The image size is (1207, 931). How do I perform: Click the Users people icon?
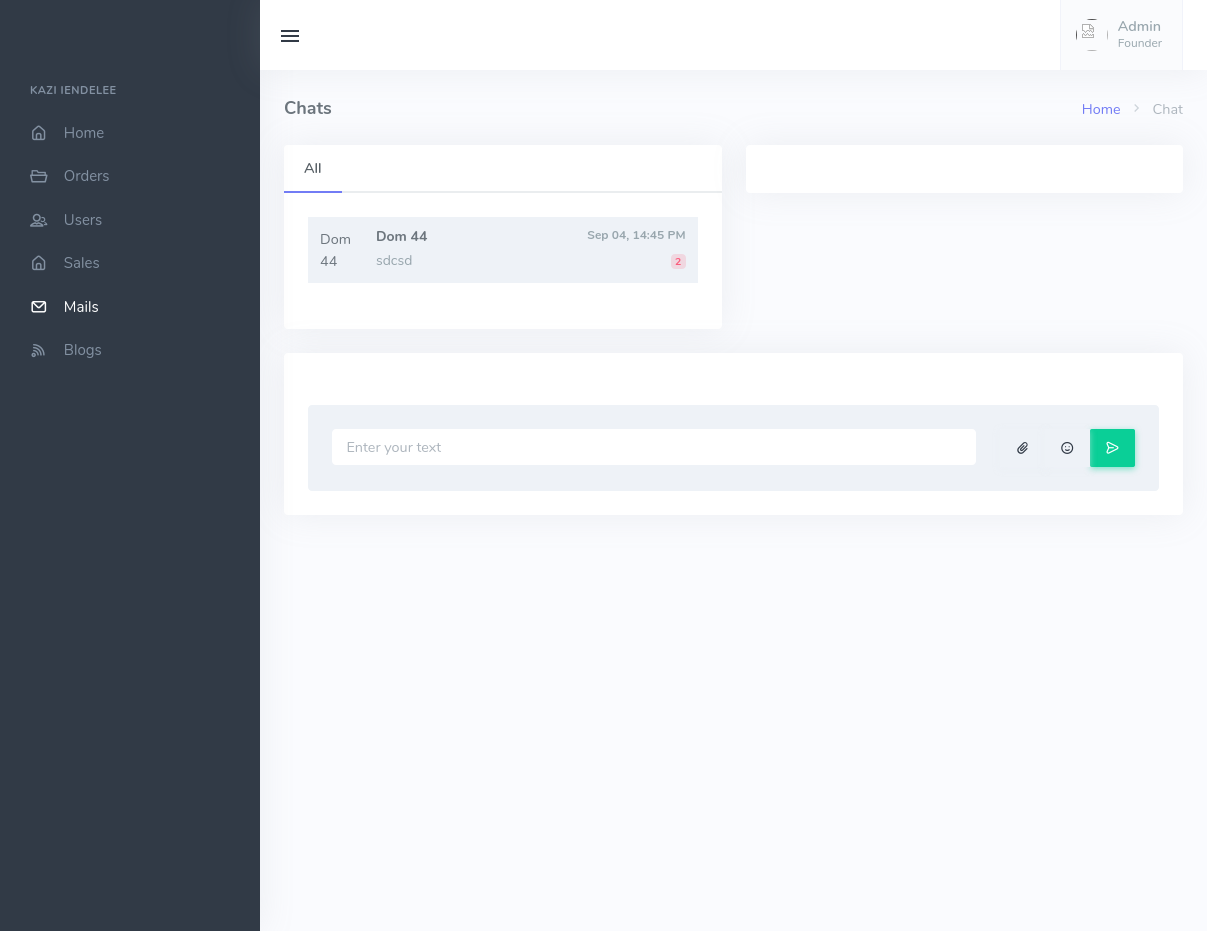point(39,220)
